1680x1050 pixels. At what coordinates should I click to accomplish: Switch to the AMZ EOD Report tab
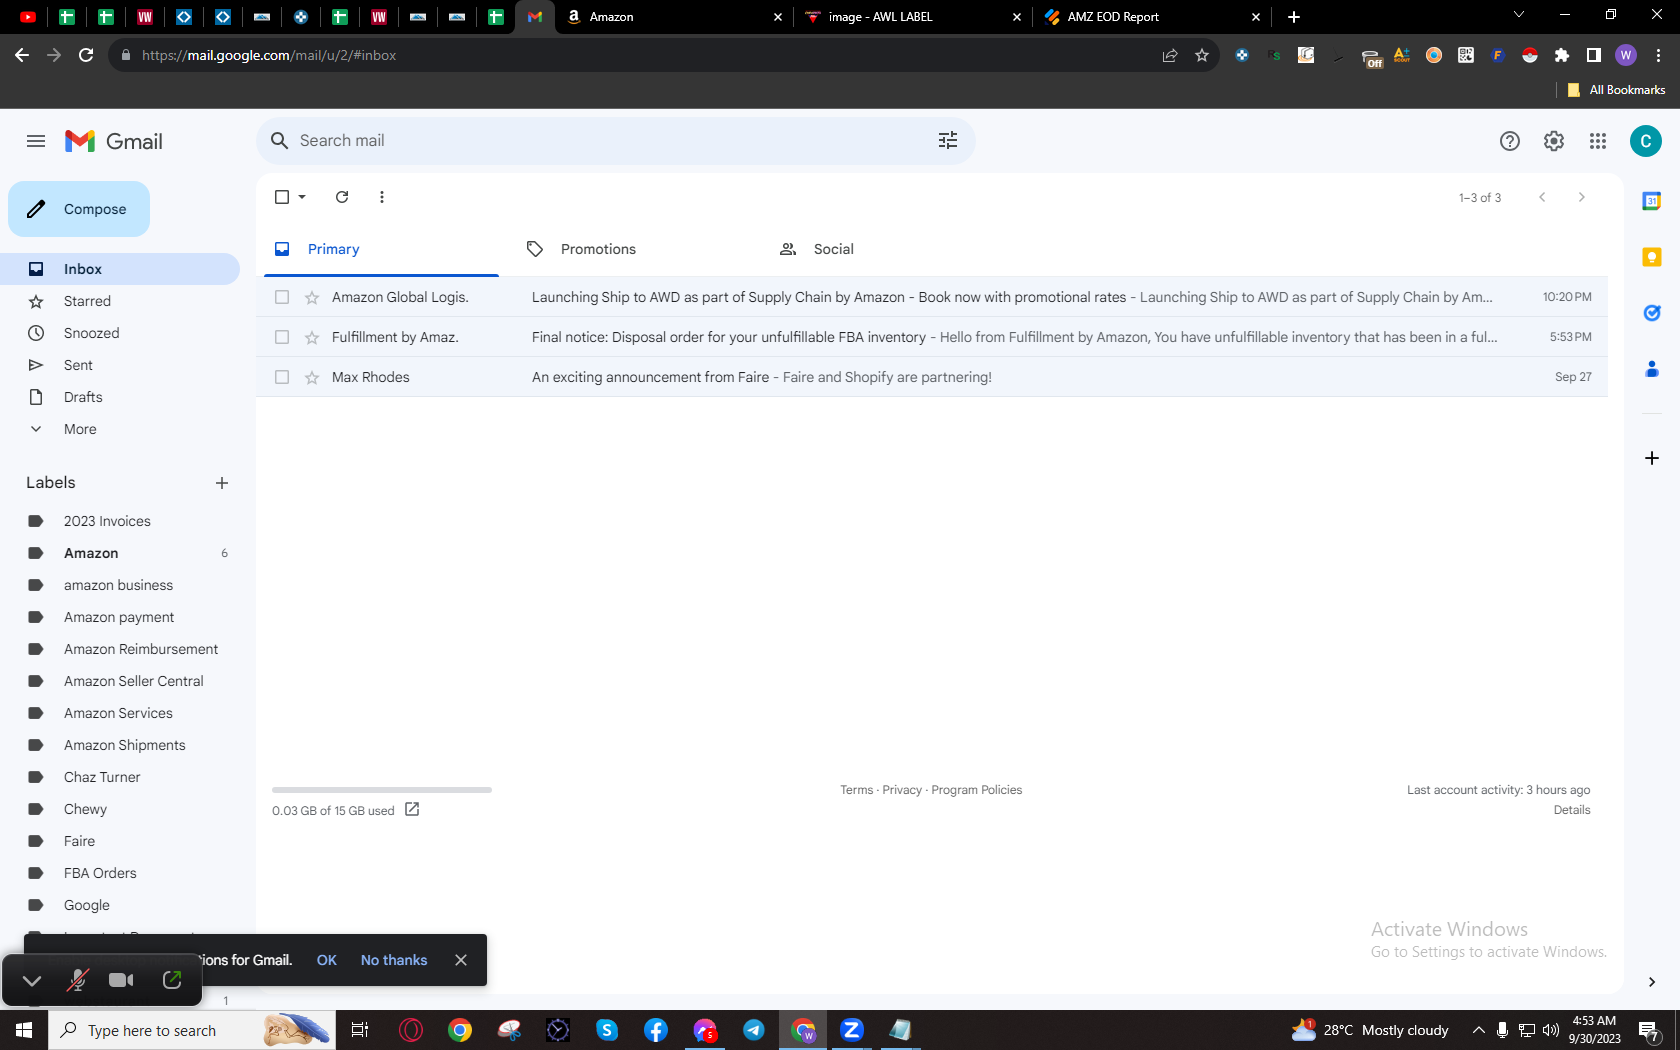tap(1152, 17)
